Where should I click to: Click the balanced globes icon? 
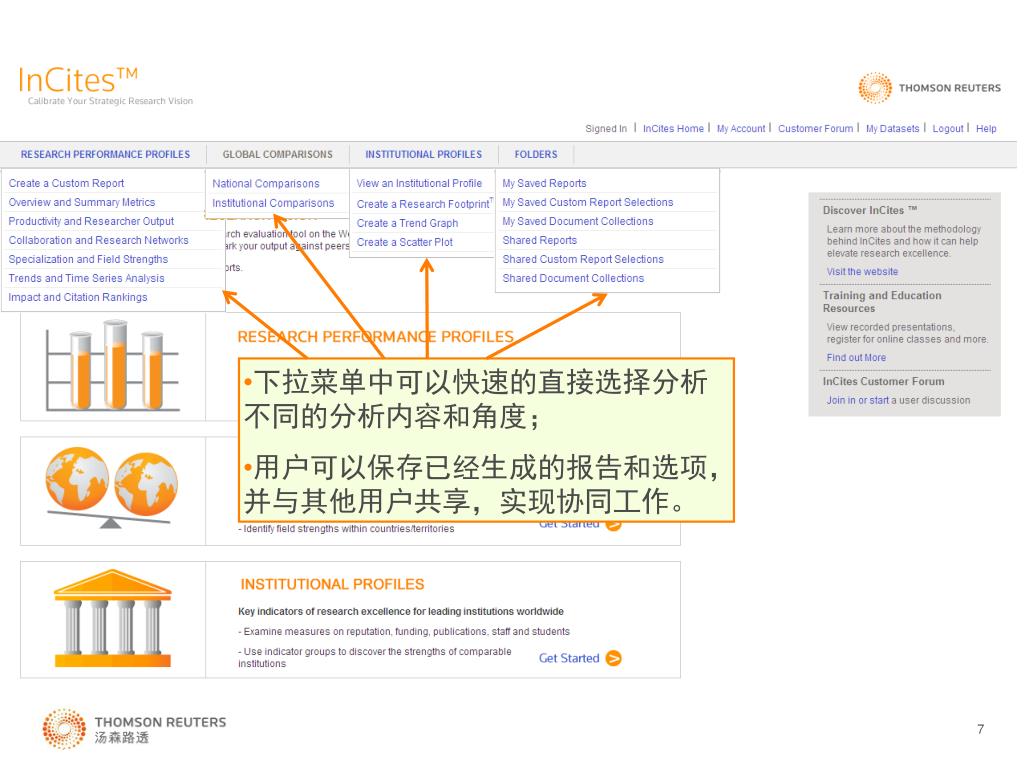[112, 487]
